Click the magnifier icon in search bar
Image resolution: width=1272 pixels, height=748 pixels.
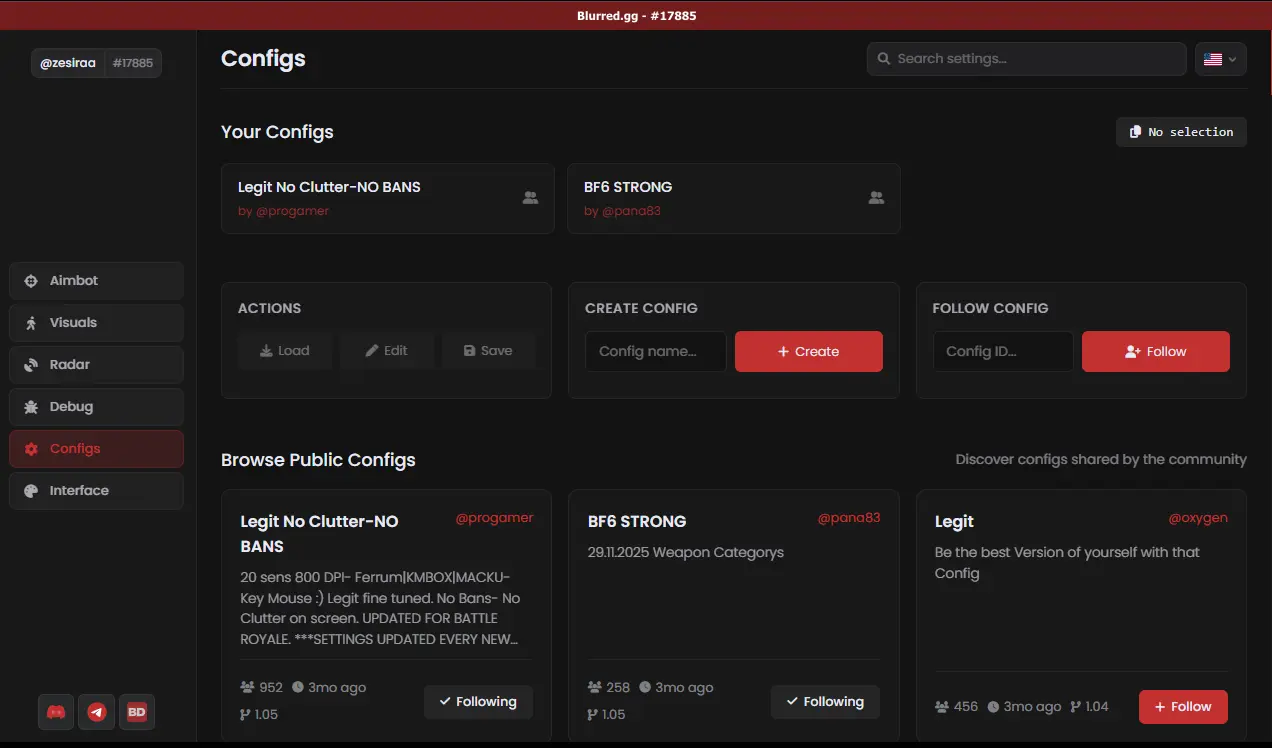(x=884, y=59)
